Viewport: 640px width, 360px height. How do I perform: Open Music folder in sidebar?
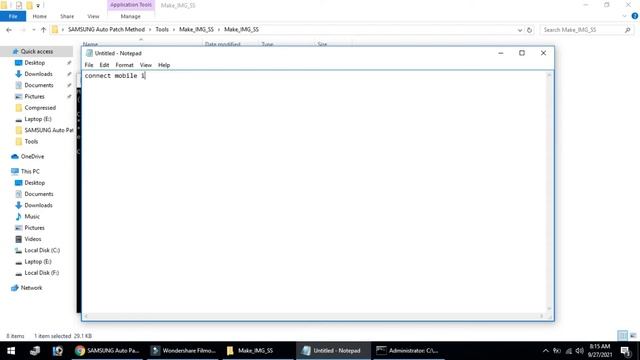click(x=32, y=216)
